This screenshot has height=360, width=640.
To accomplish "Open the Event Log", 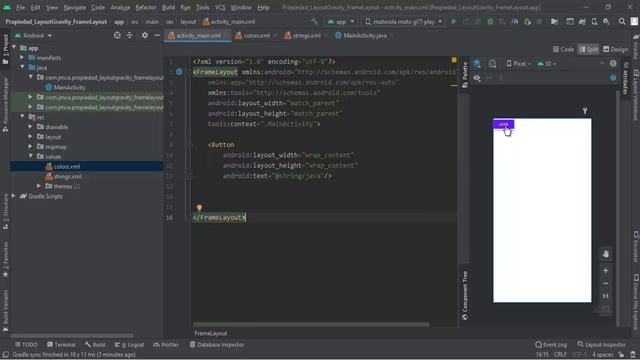I will click(x=551, y=345).
